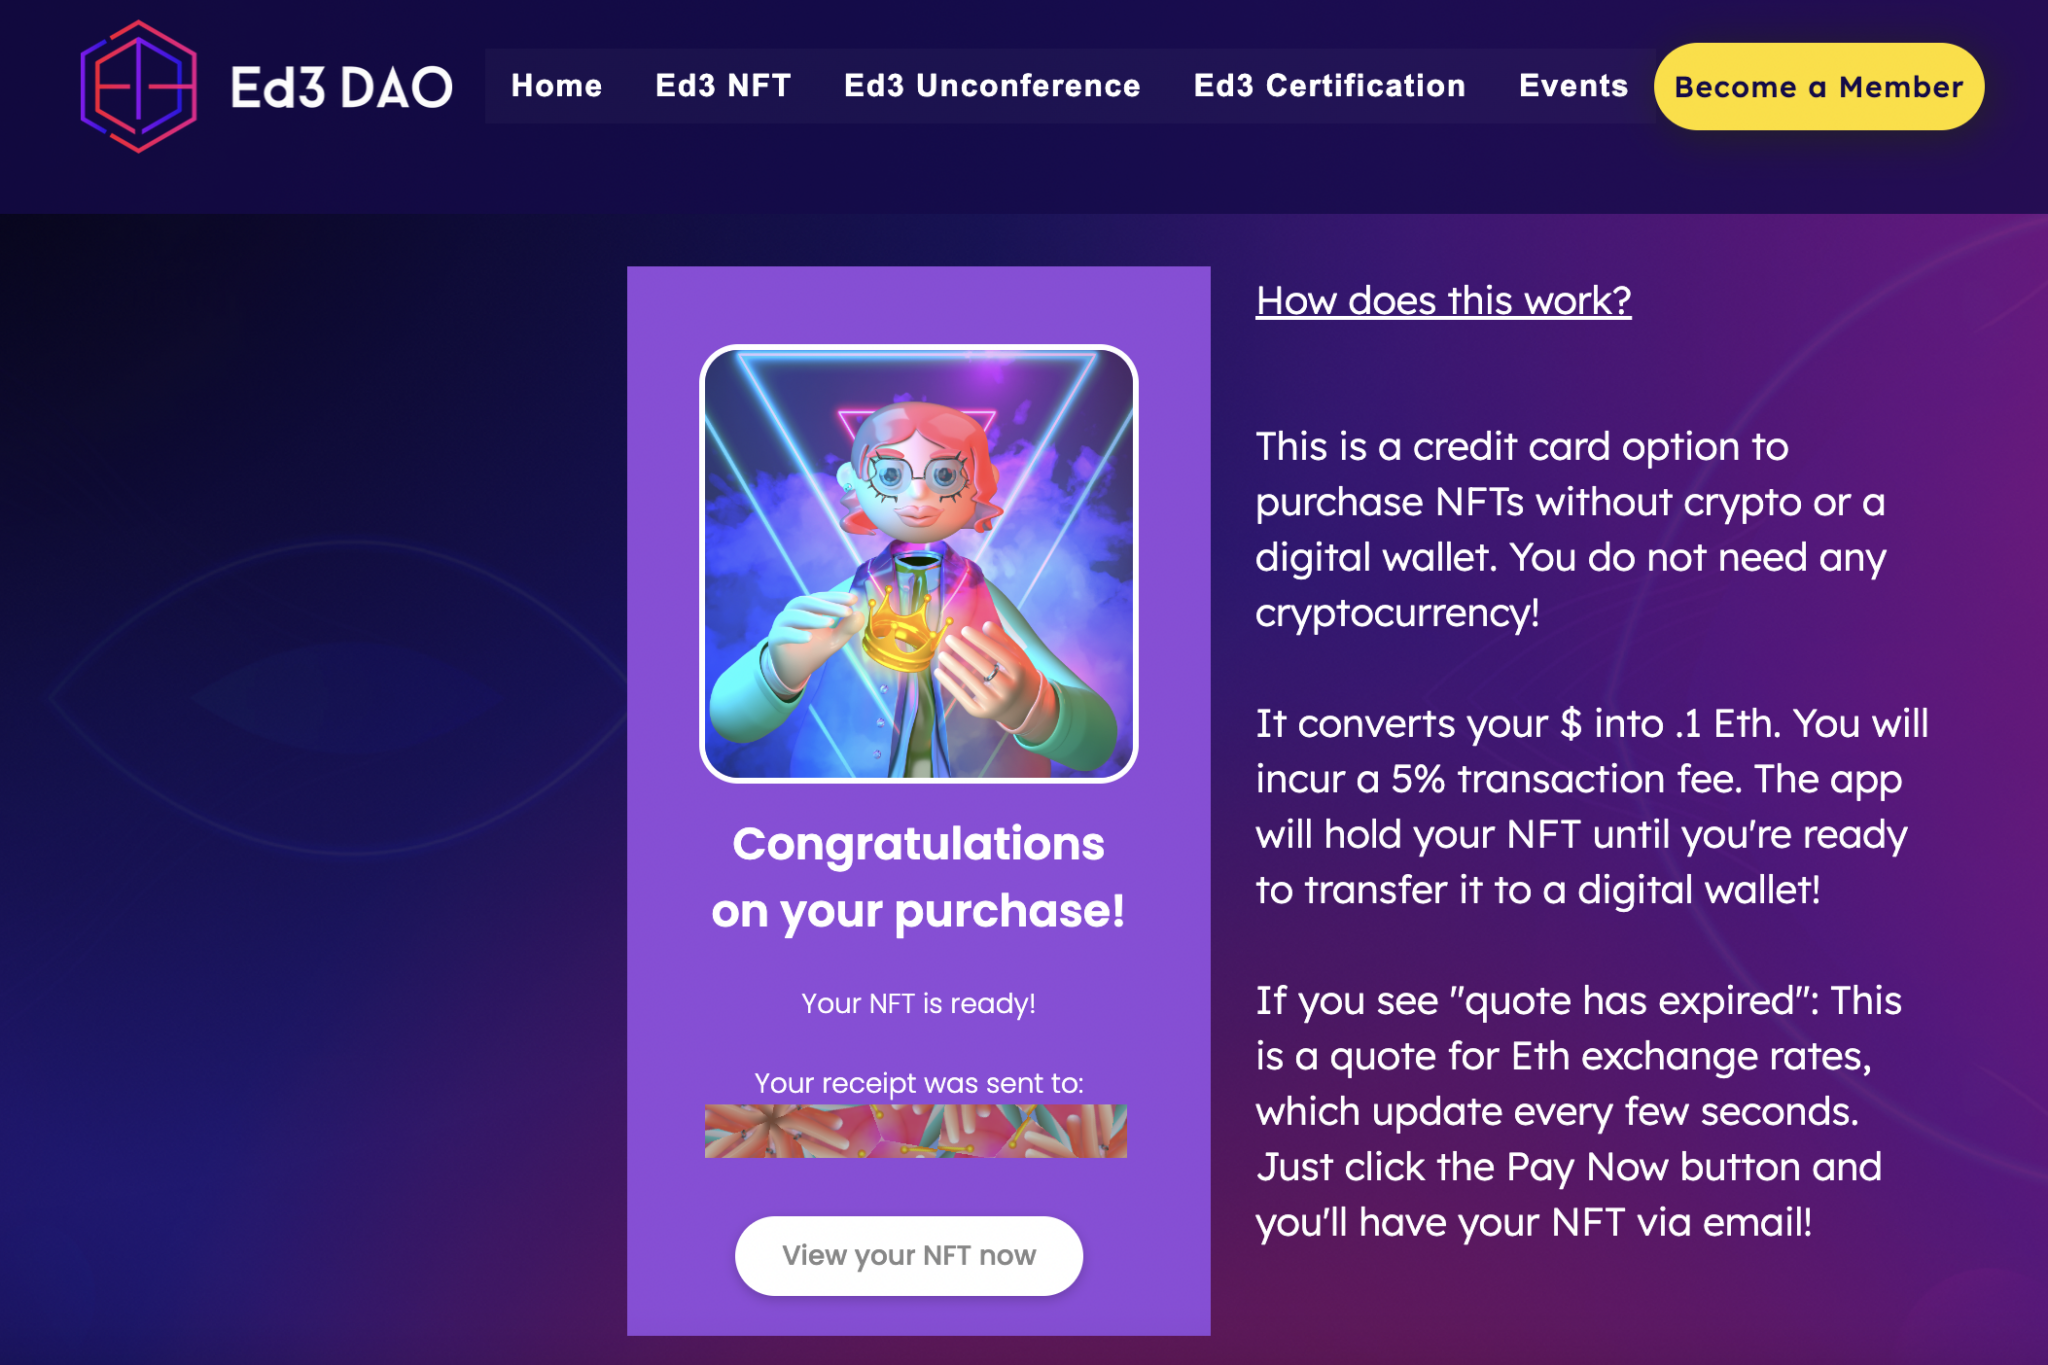Click the paragraph about the credit card option

1570,530
